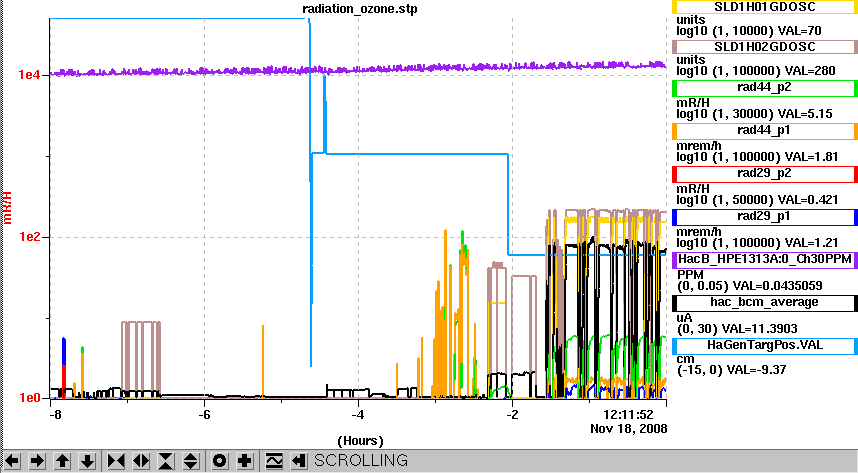Click the Nov 18, 2008 date label
Screen dimensions: 858x473
(629, 428)
